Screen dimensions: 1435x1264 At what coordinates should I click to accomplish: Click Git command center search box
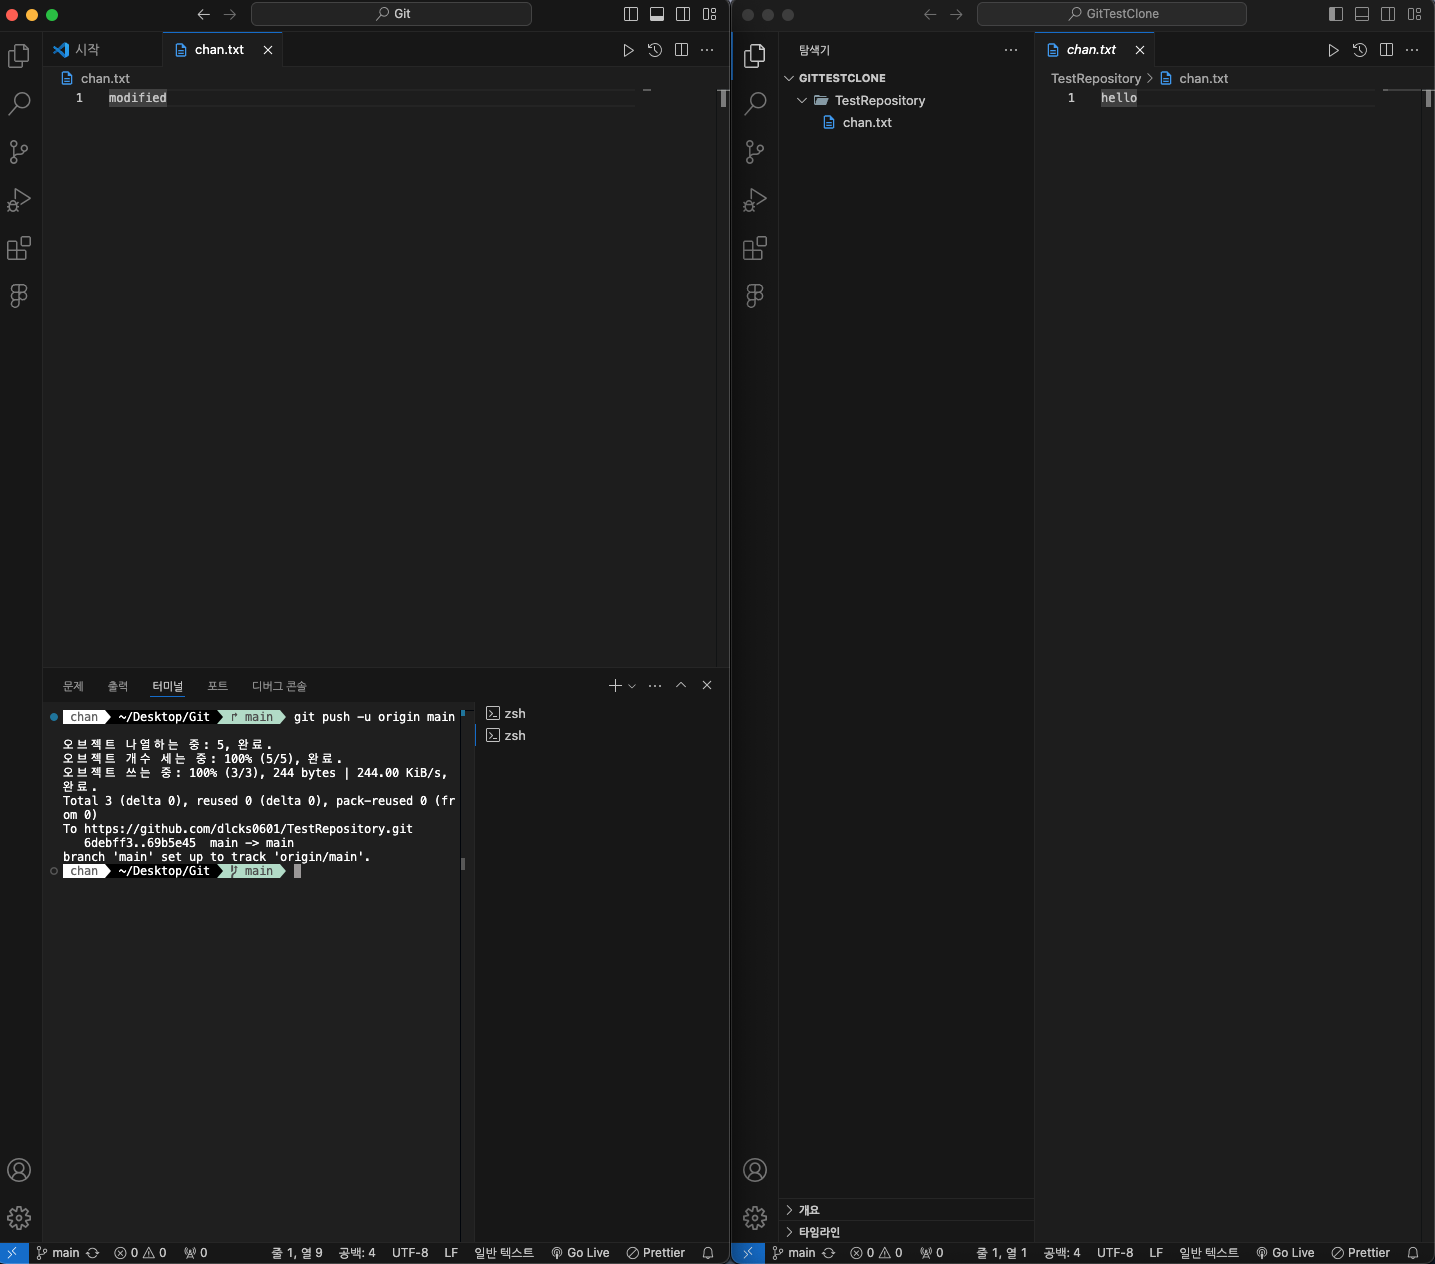[x=391, y=14]
